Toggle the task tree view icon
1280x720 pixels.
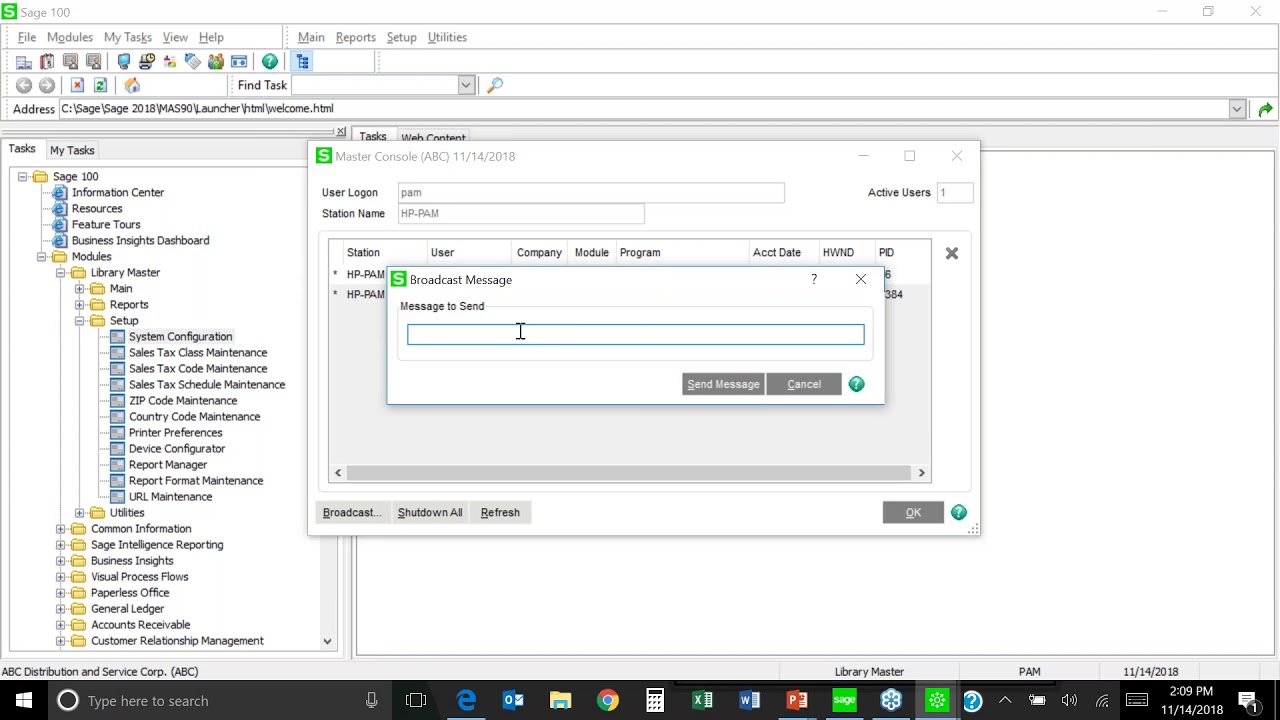coord(303,62)
